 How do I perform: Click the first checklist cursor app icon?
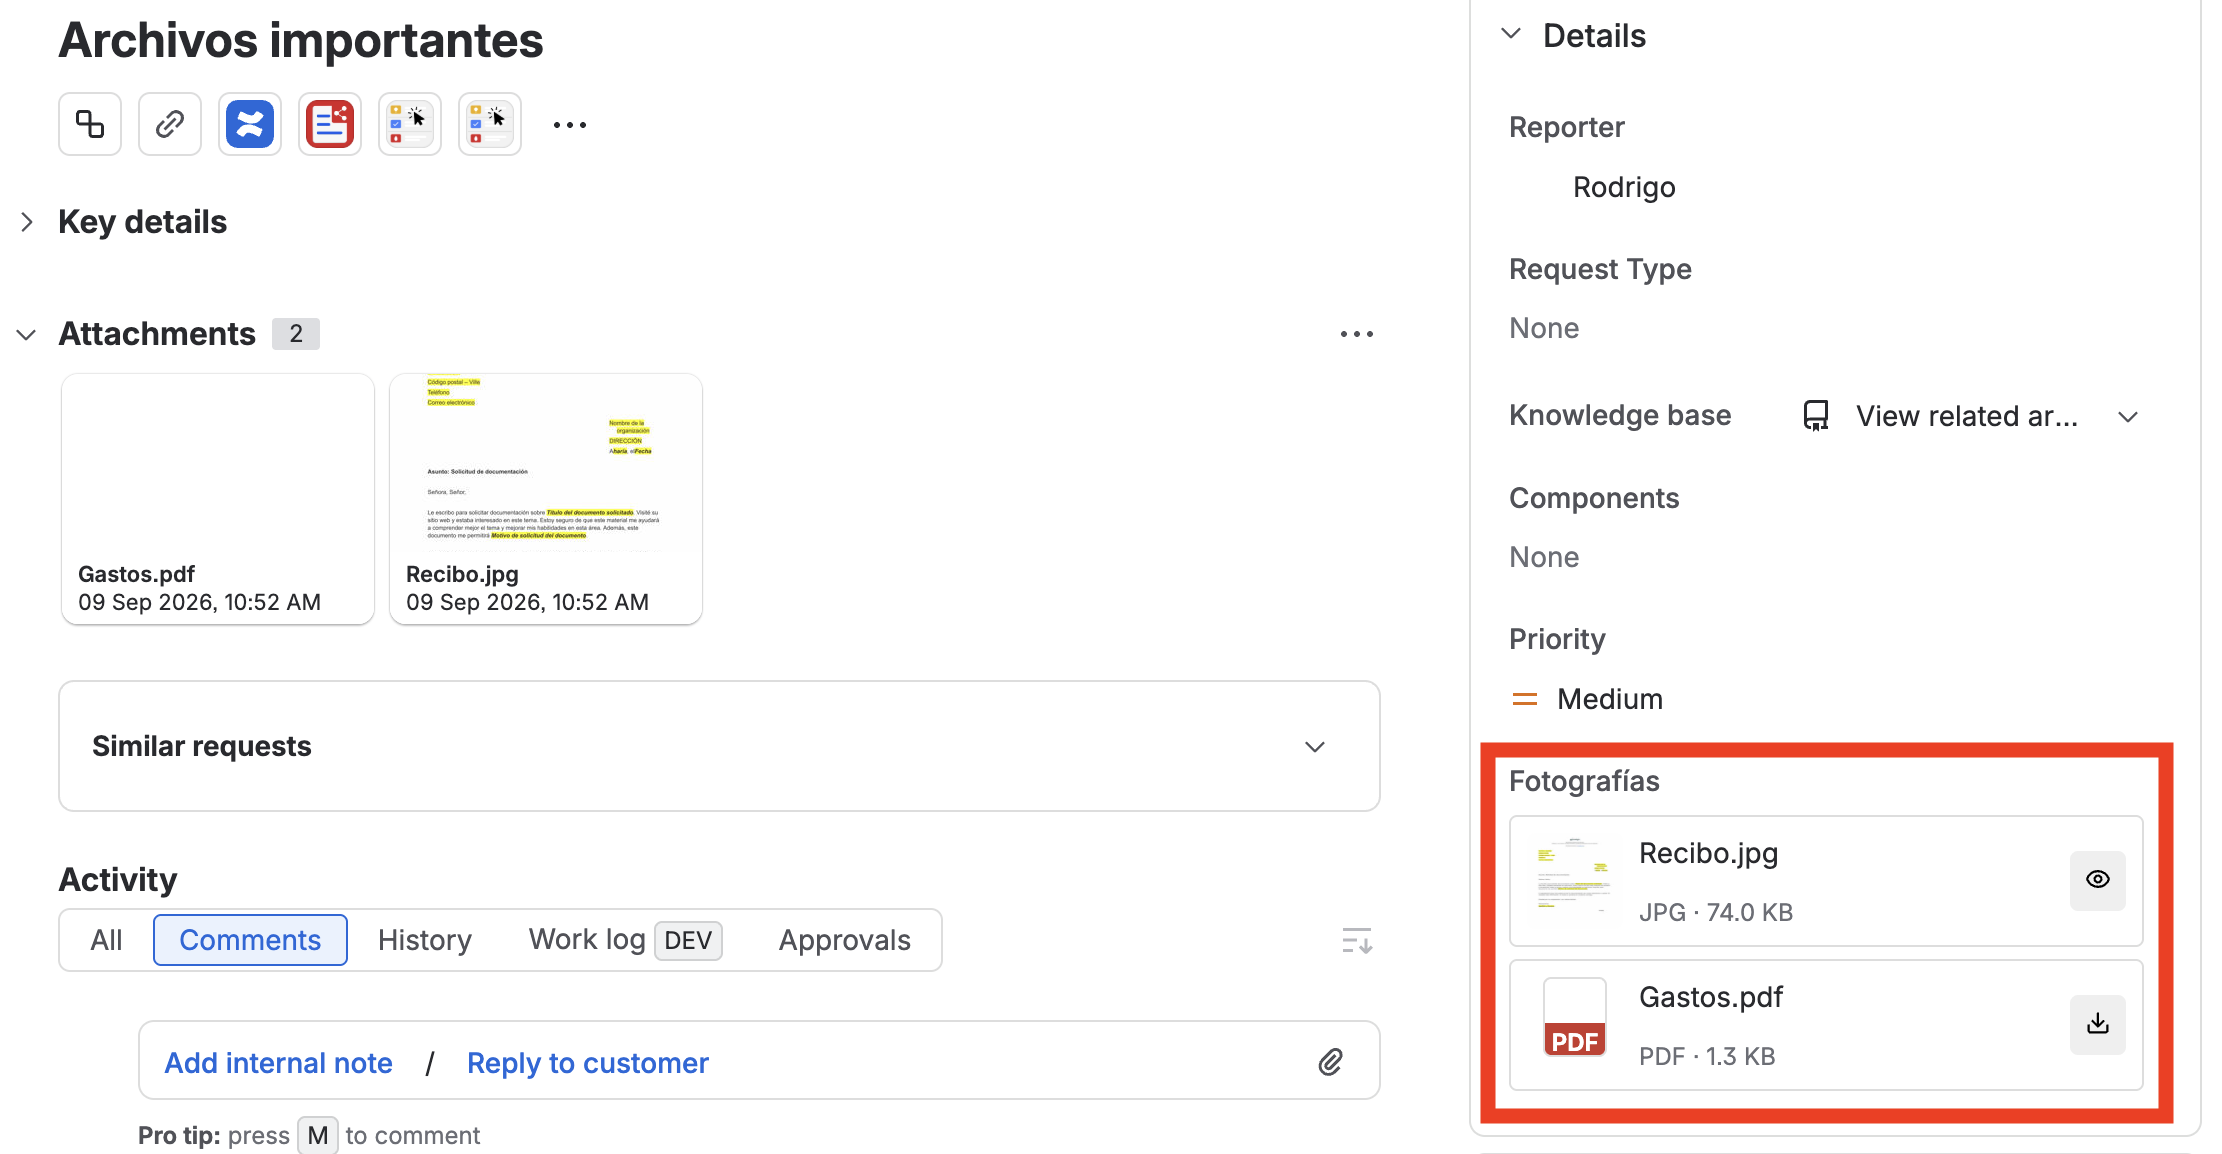point(410,124)
